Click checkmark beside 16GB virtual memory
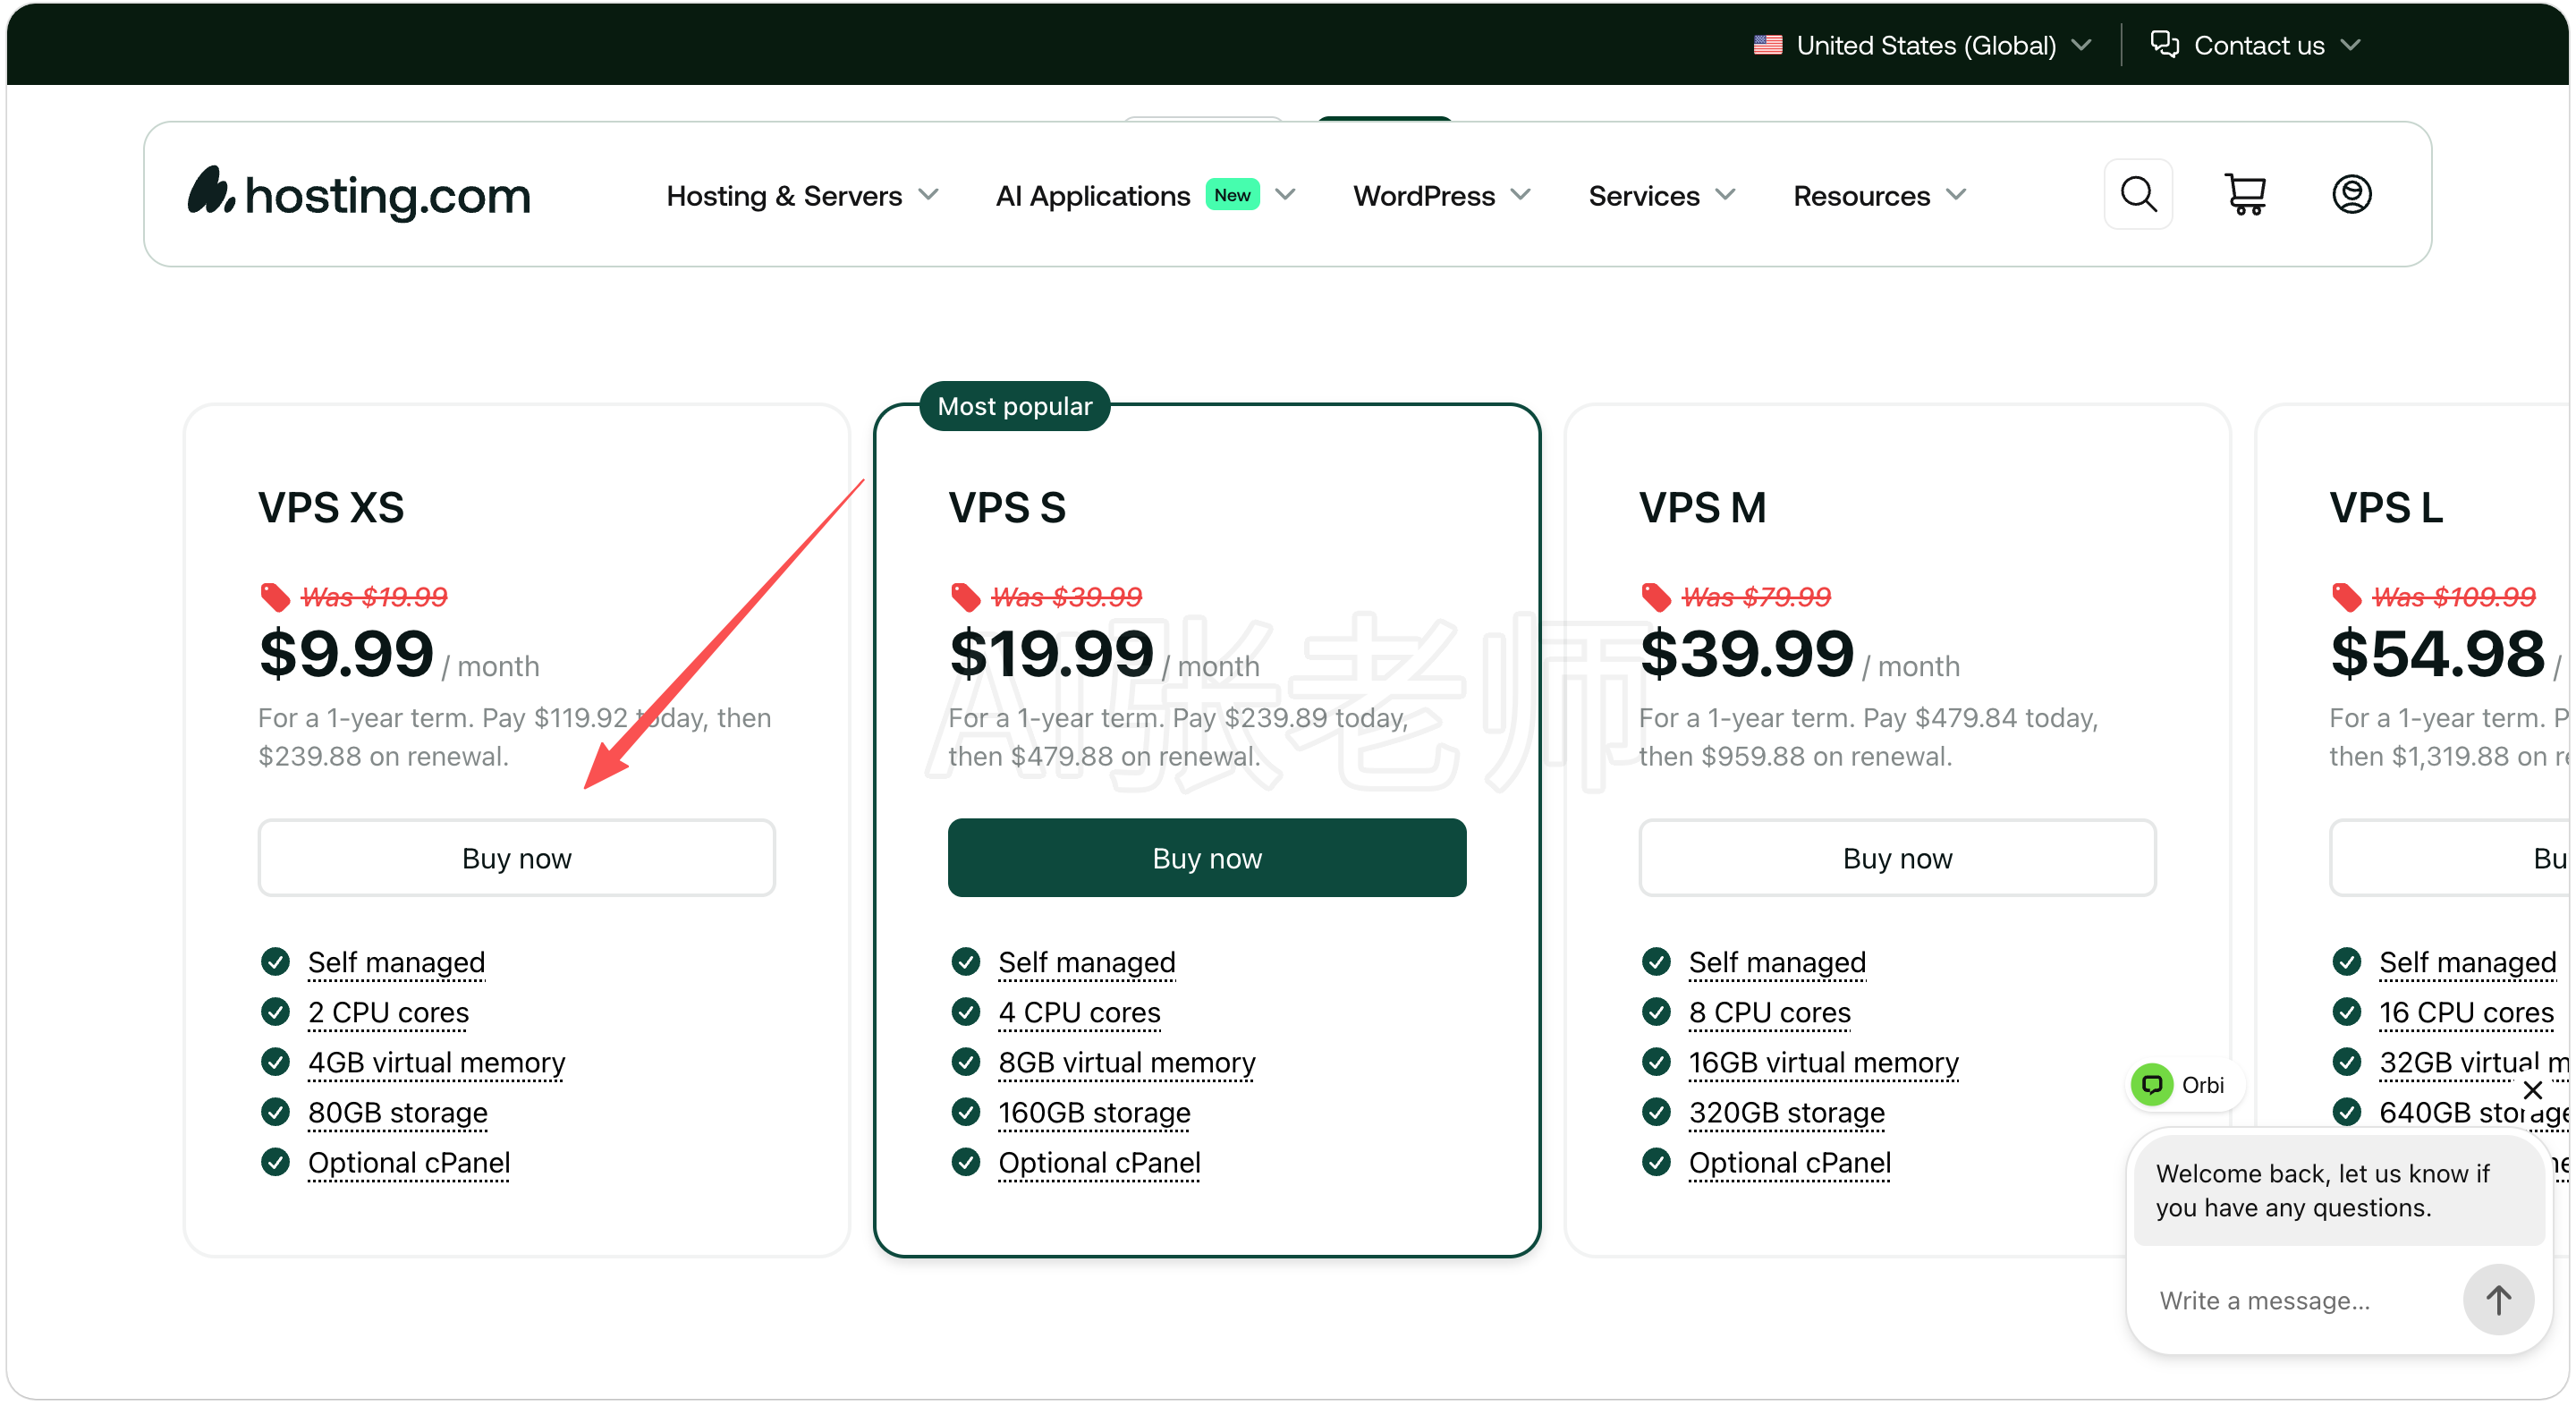 point(1656,1062)
